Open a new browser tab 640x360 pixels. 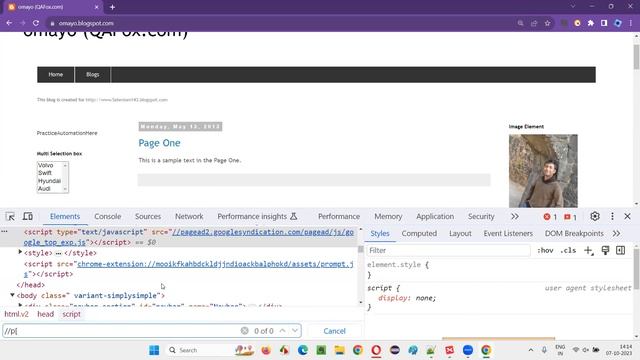click(112, 7)
